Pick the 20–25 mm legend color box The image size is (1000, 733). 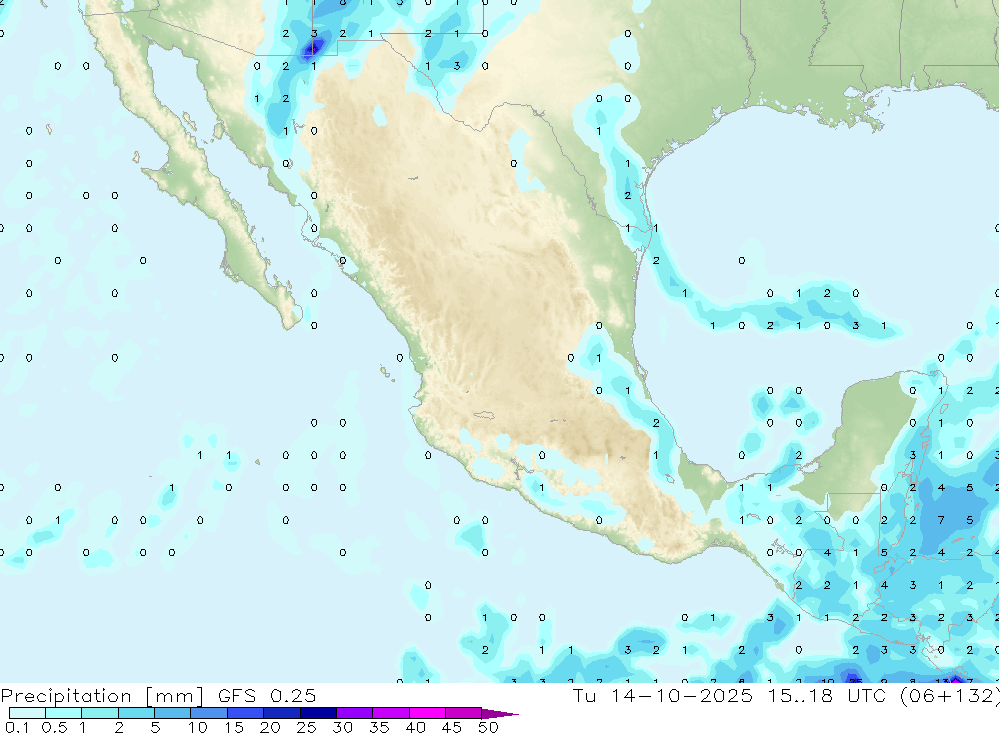coord(282,713)
